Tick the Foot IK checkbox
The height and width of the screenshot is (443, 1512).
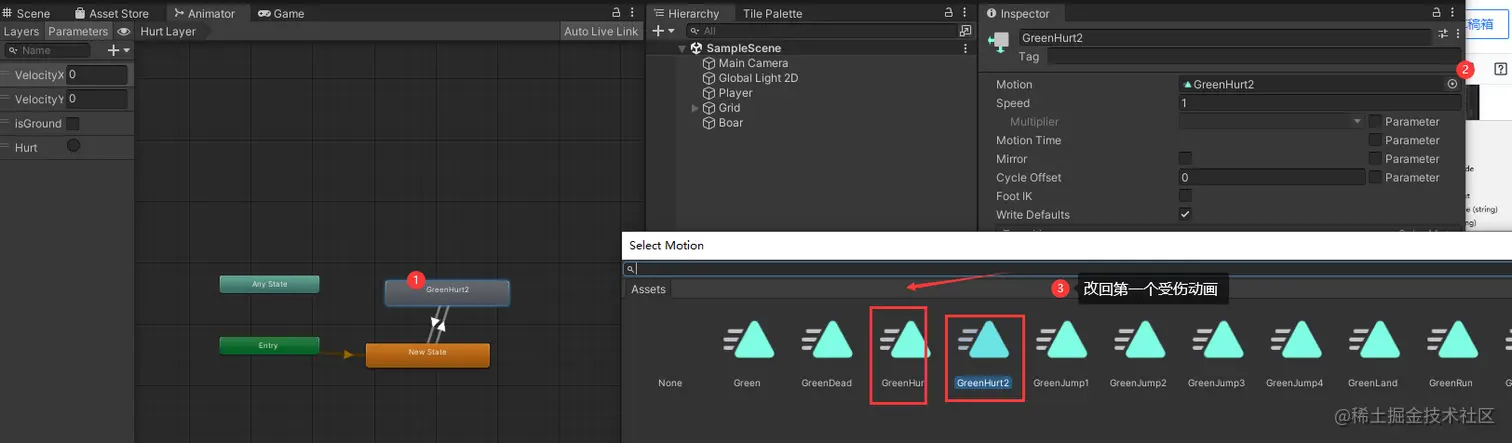1185,196
